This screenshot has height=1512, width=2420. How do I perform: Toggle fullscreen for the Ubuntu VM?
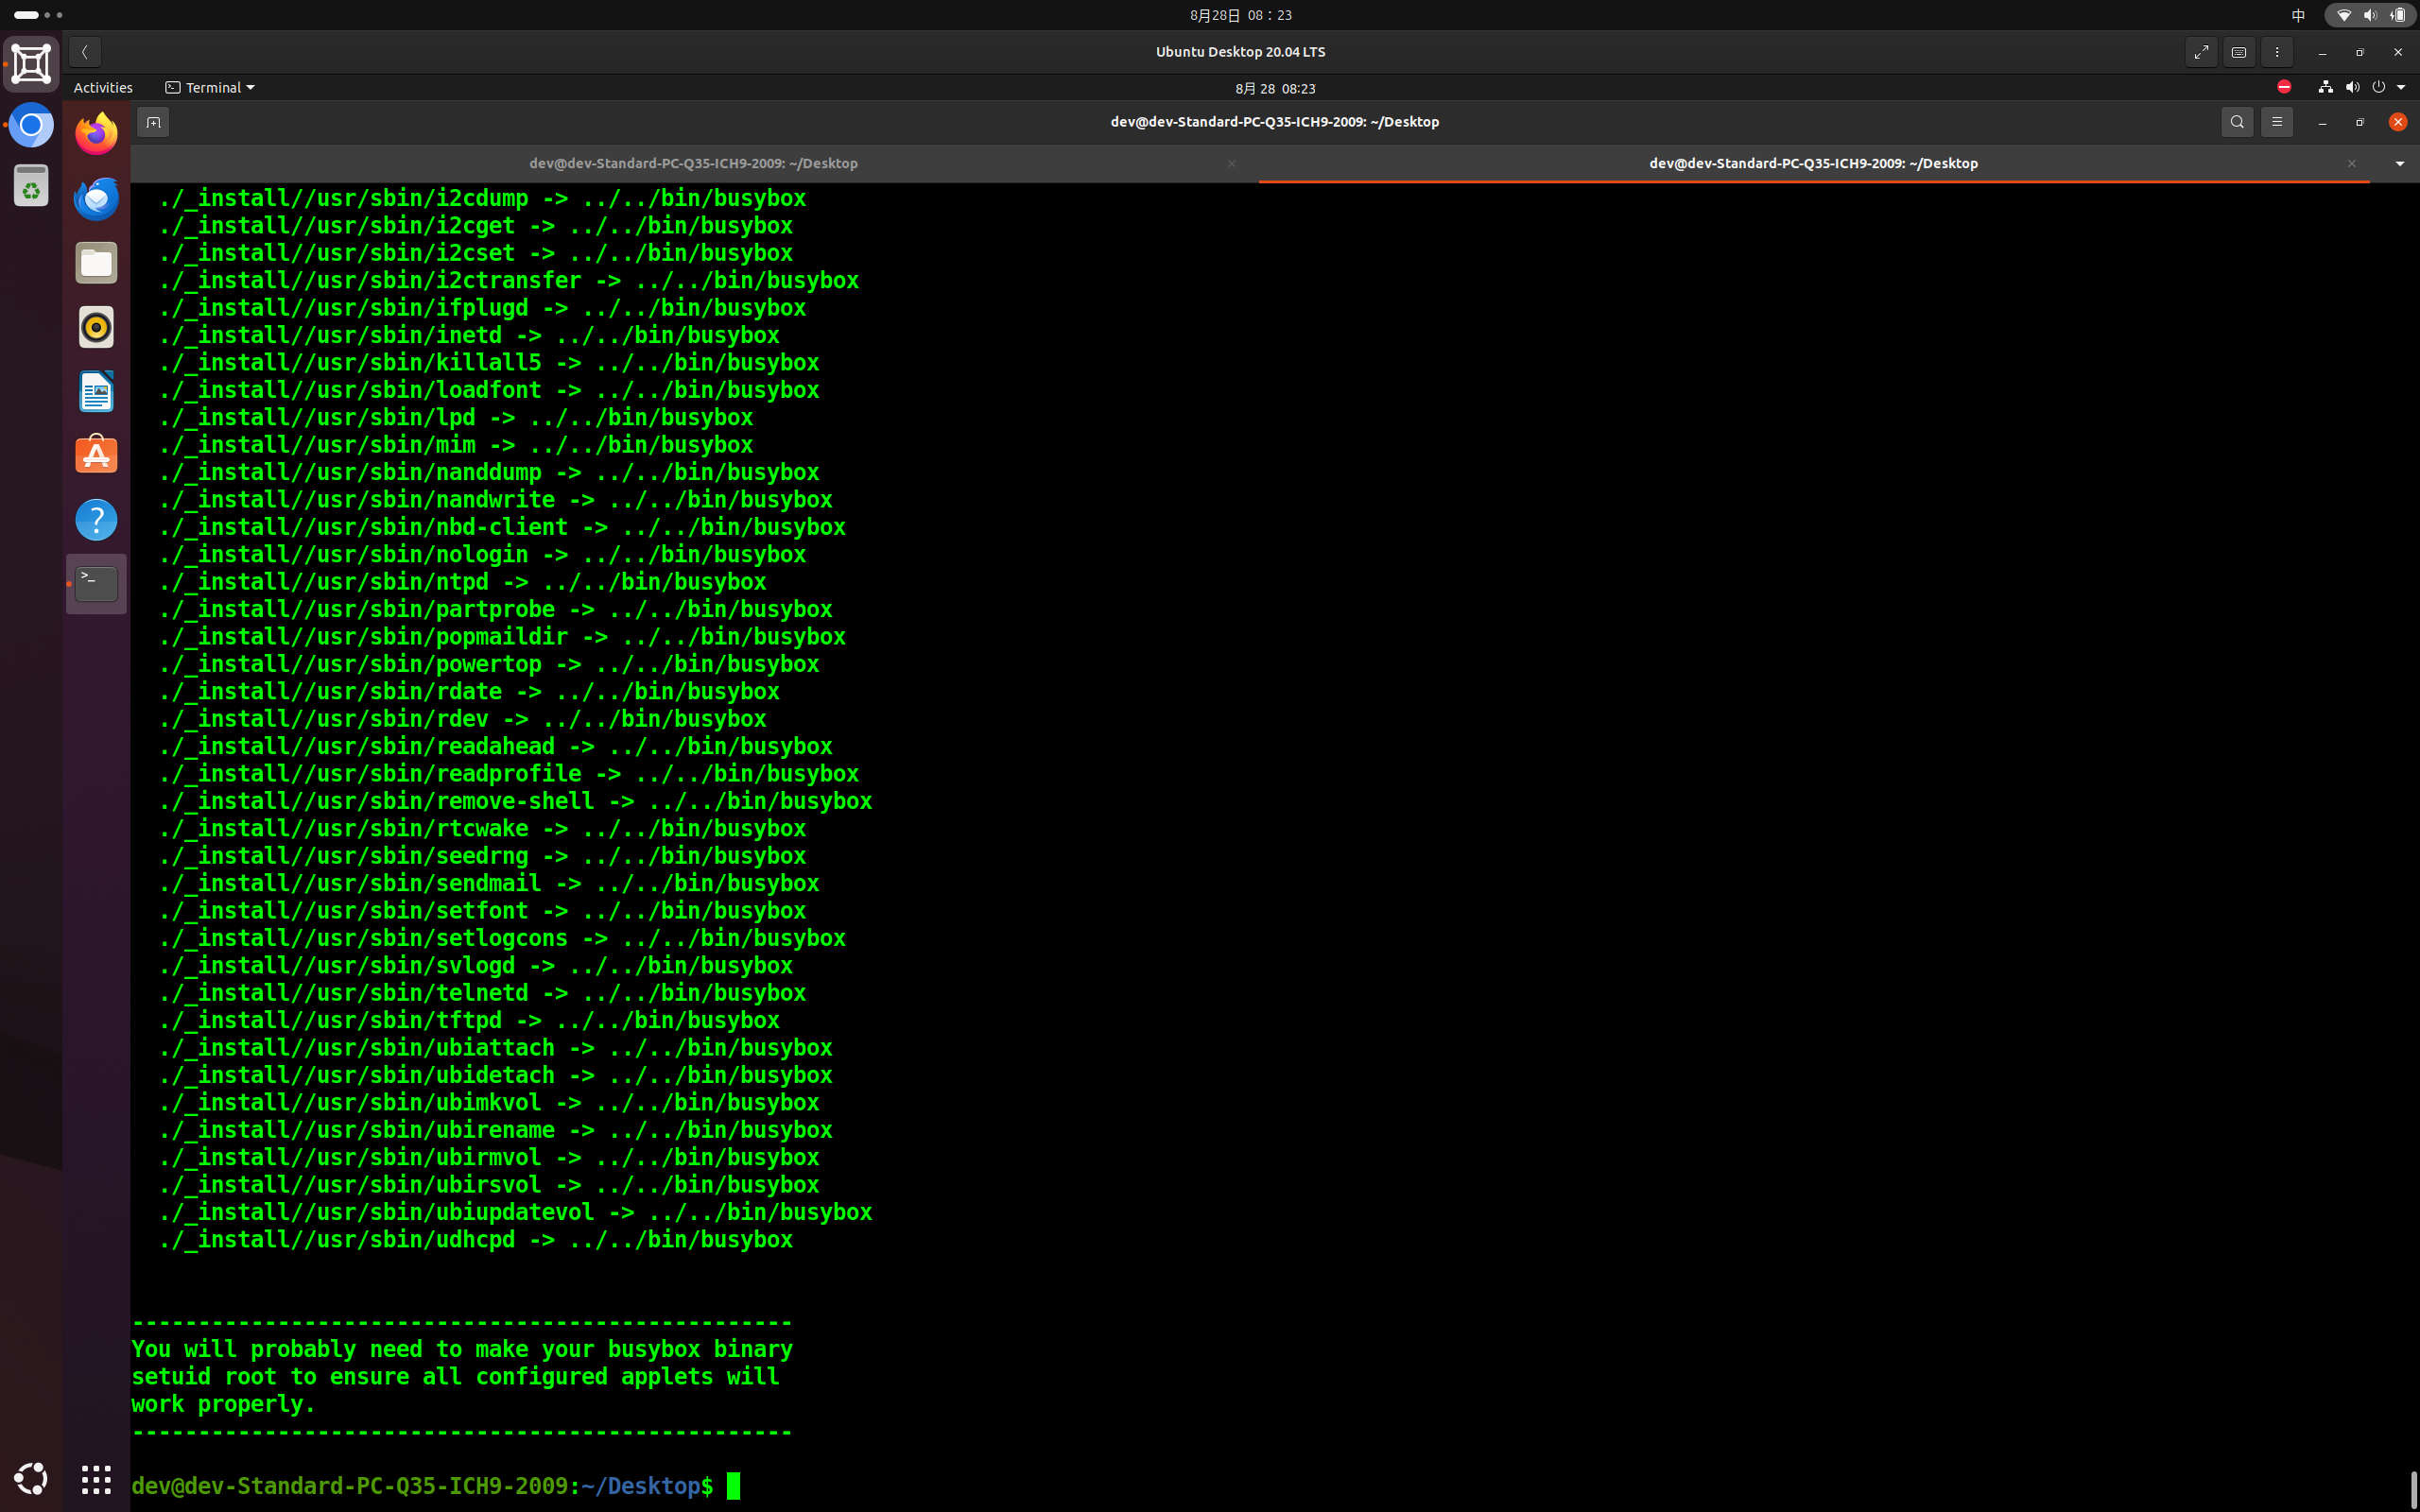(x=2201, y=52)
